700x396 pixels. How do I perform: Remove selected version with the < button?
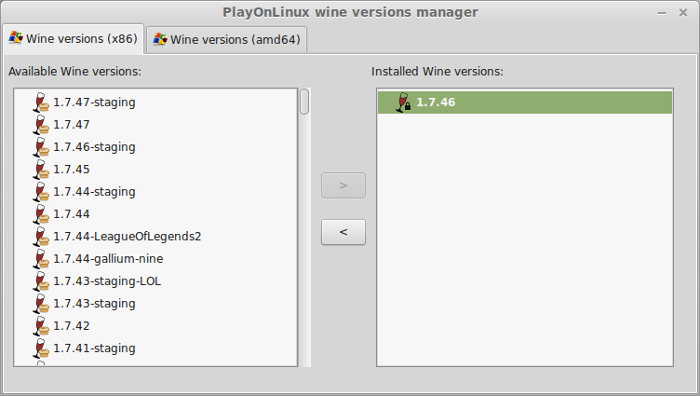click(343, 232)
